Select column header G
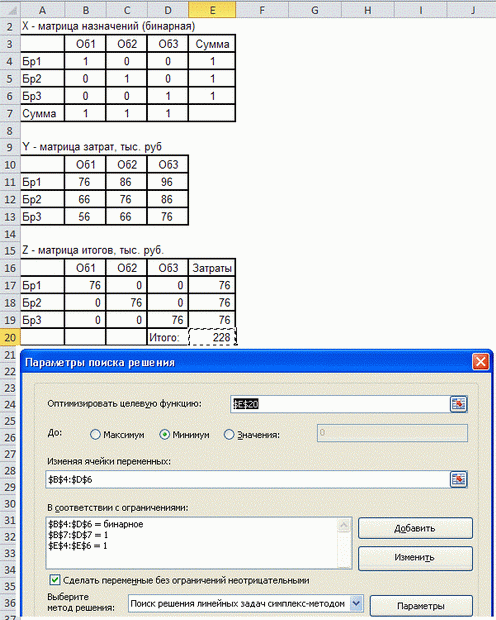496x620 pixels. [x=314, y=10]
